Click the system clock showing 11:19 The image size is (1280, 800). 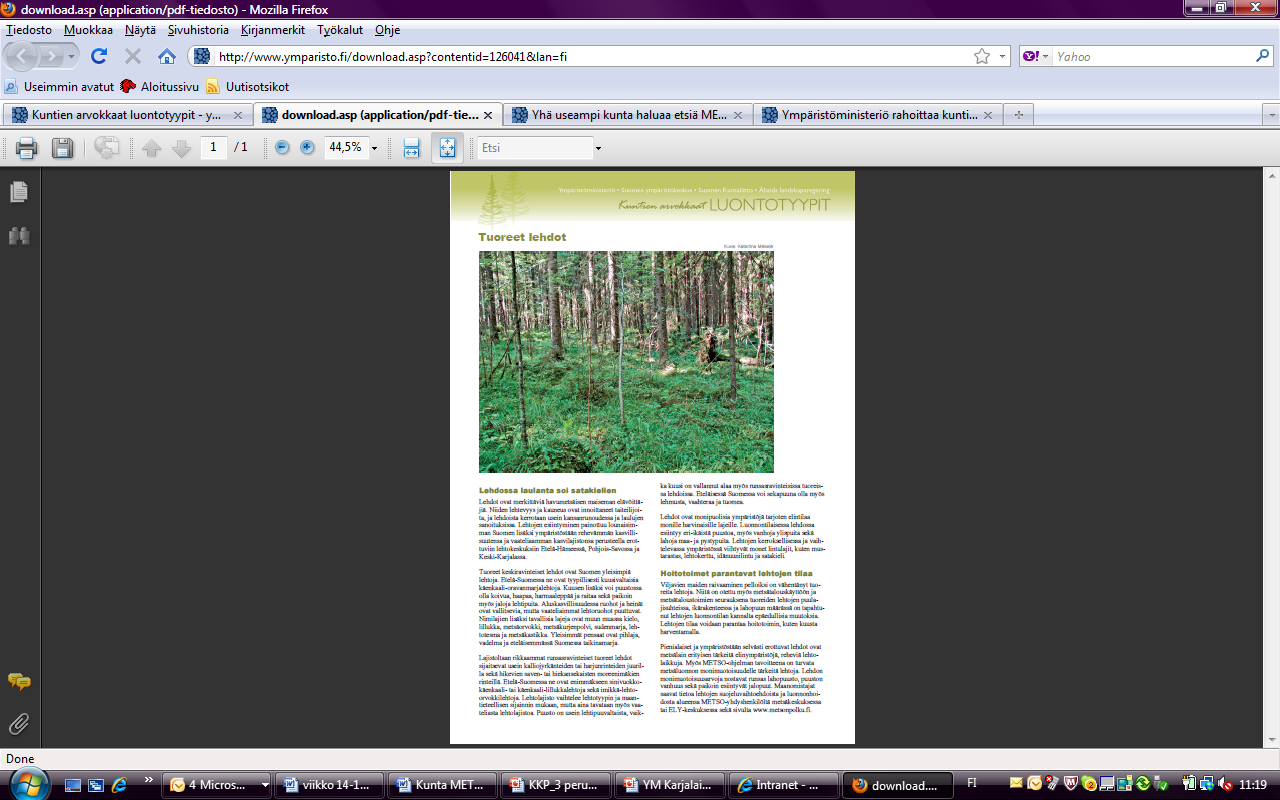(x=1252, y=784)
